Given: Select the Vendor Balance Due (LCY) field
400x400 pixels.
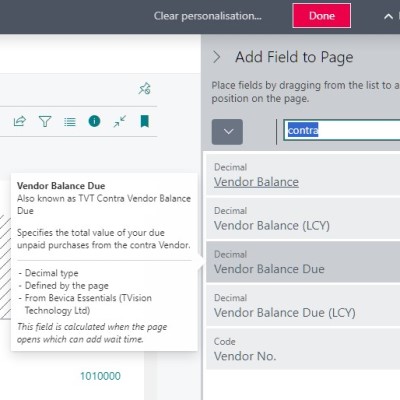Looking at the screenshot, I should point(303,306).
